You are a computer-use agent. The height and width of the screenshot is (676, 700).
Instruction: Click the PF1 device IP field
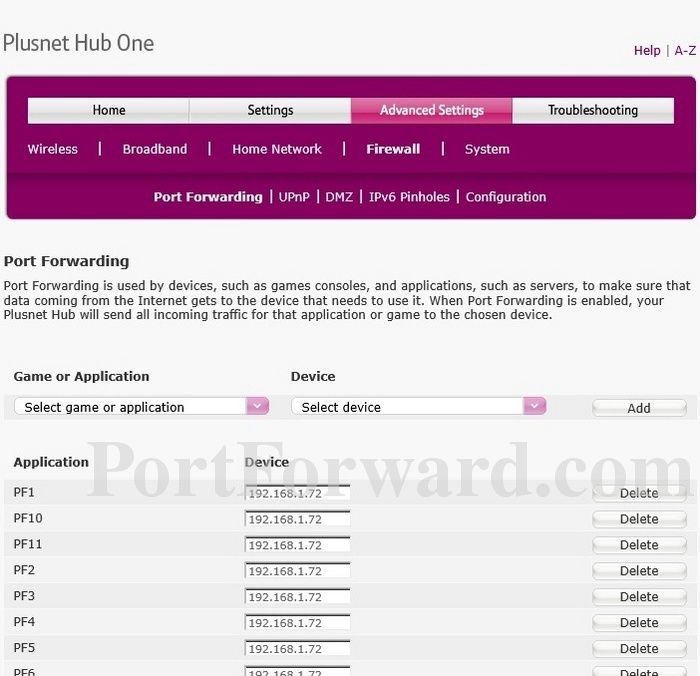coord(297,493)
